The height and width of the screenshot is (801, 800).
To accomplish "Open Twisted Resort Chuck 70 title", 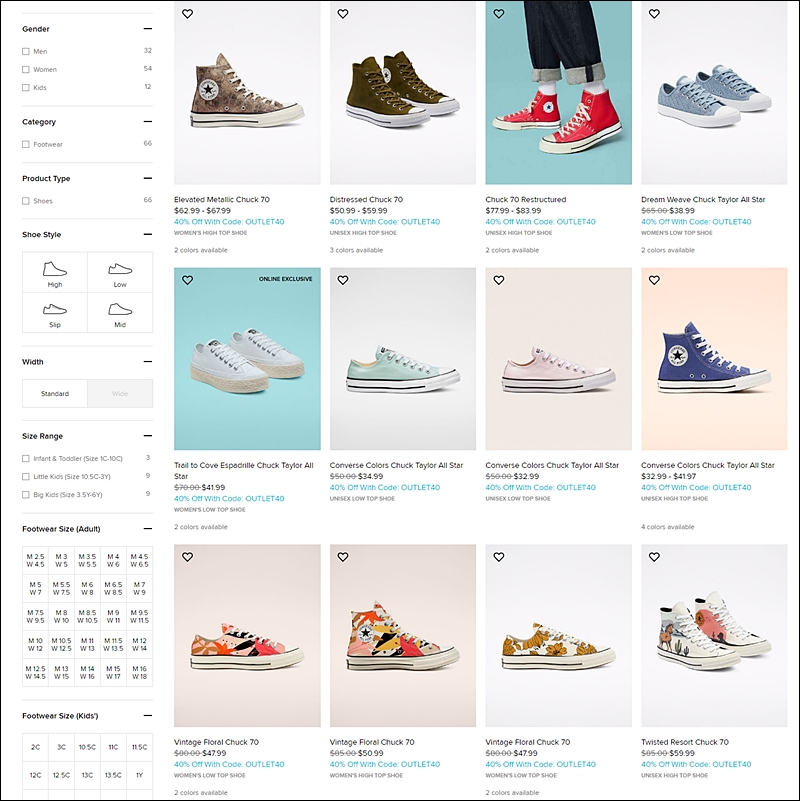I will point(685,742).
